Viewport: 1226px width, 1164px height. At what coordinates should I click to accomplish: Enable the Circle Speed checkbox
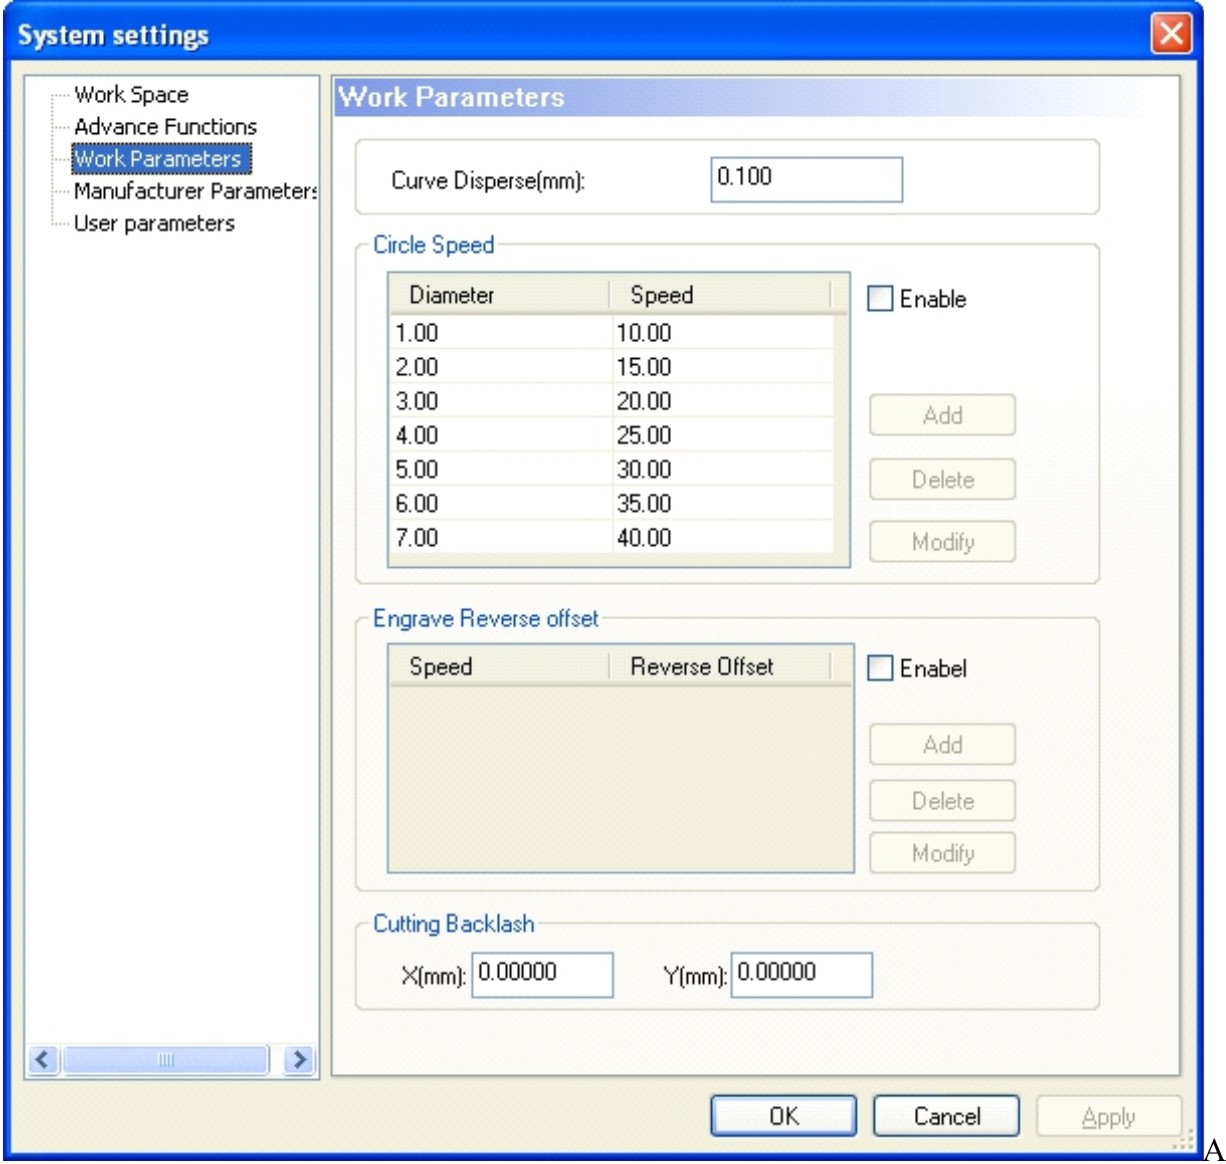point(880,299)
